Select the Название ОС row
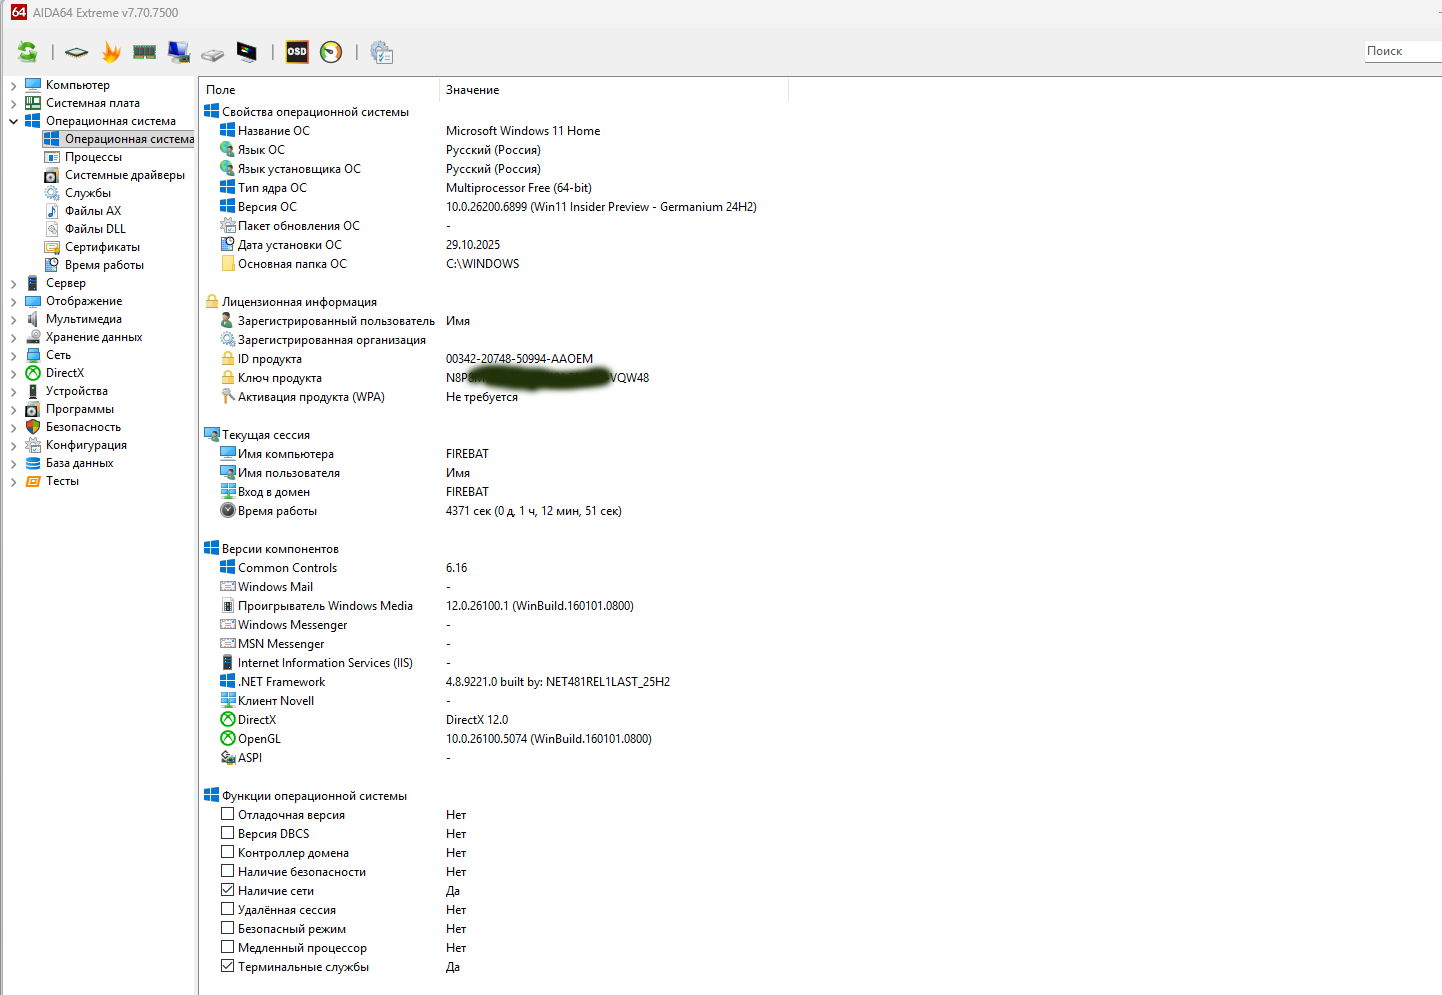Viewport: 1442px width, 995px height. (494, 131)
